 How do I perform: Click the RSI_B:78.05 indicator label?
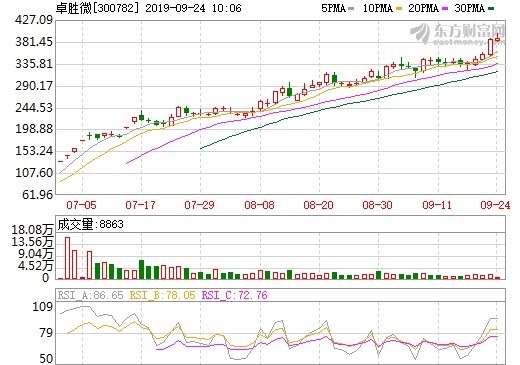click(x=162, y=295)
